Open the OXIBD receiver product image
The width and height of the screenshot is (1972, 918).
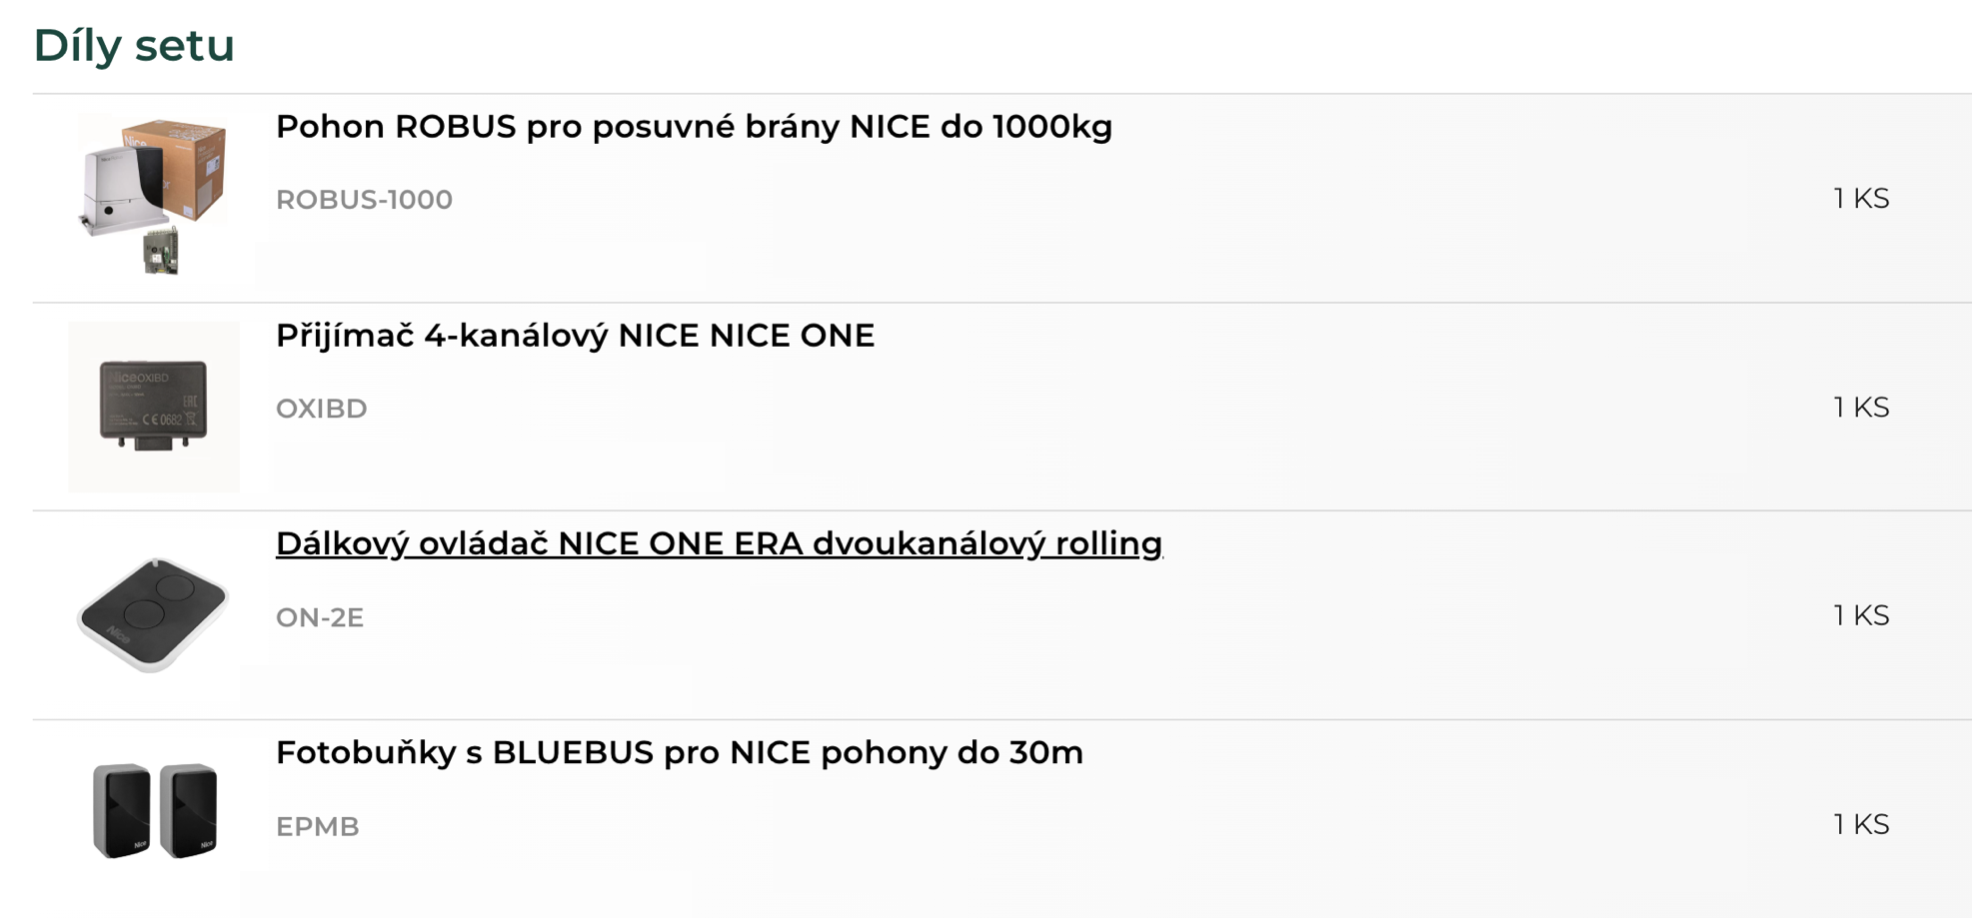[x=154, y=407]
